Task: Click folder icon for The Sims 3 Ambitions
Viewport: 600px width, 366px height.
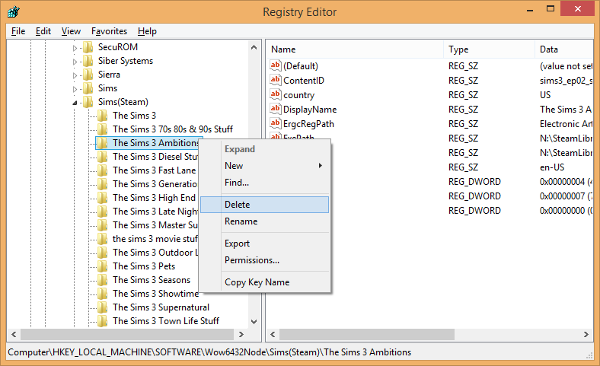Action: (102, 143)
